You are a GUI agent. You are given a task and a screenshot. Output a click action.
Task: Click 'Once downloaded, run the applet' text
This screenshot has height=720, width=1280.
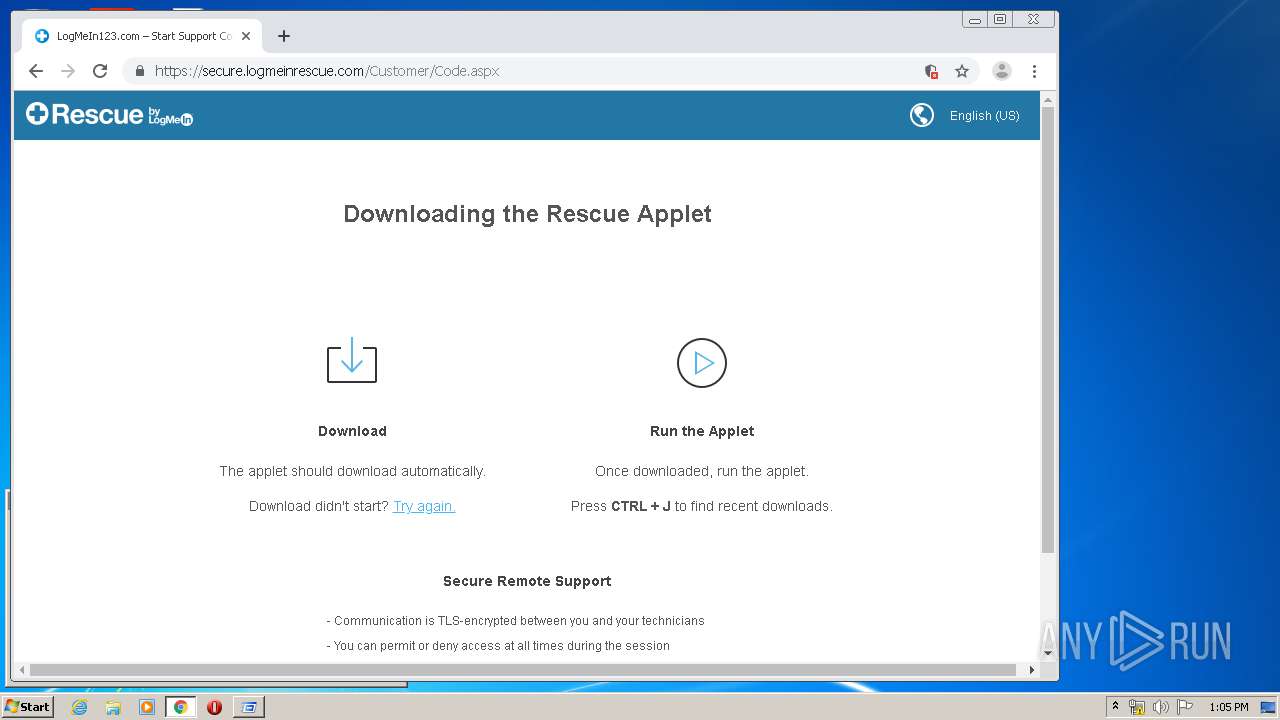point(702,471)
